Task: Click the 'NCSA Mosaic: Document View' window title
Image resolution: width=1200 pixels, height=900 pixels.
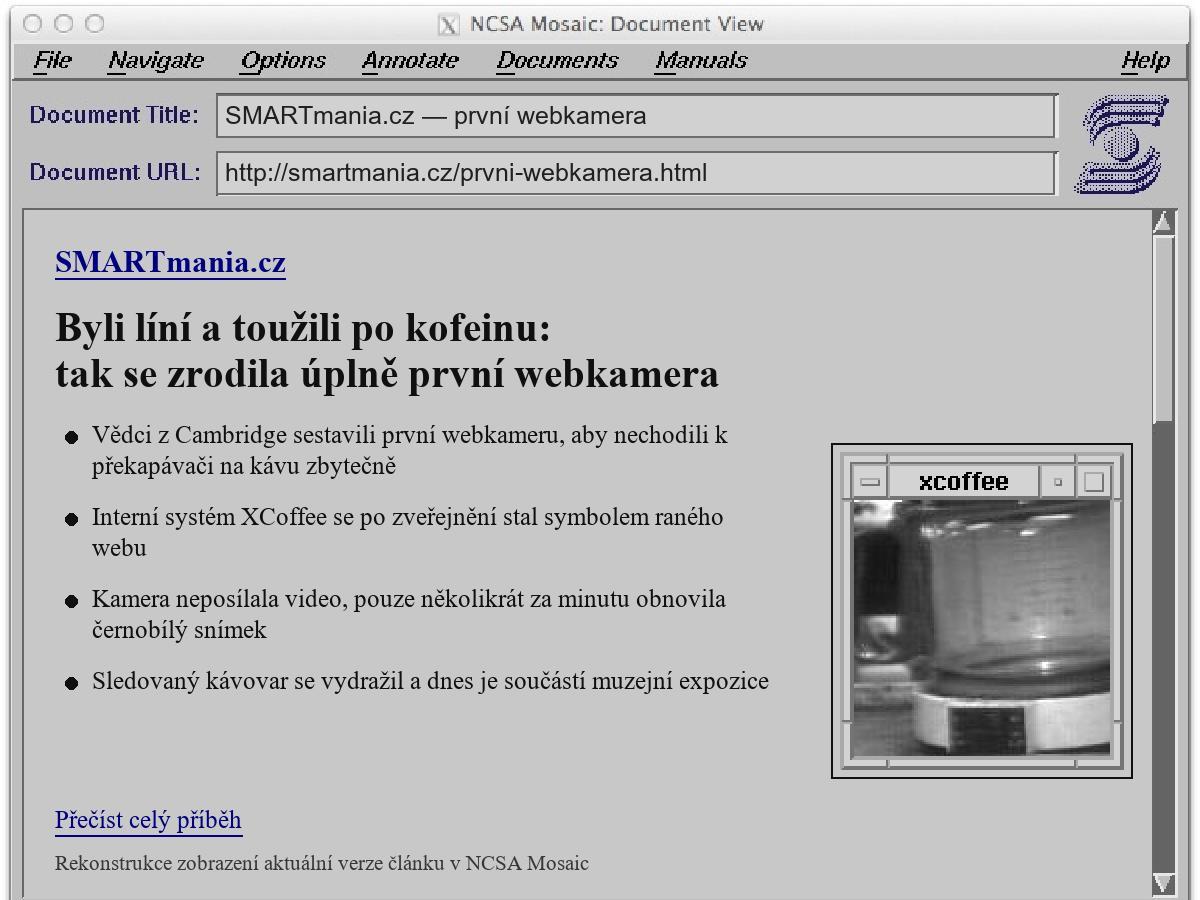Action: tap(617, 25)
